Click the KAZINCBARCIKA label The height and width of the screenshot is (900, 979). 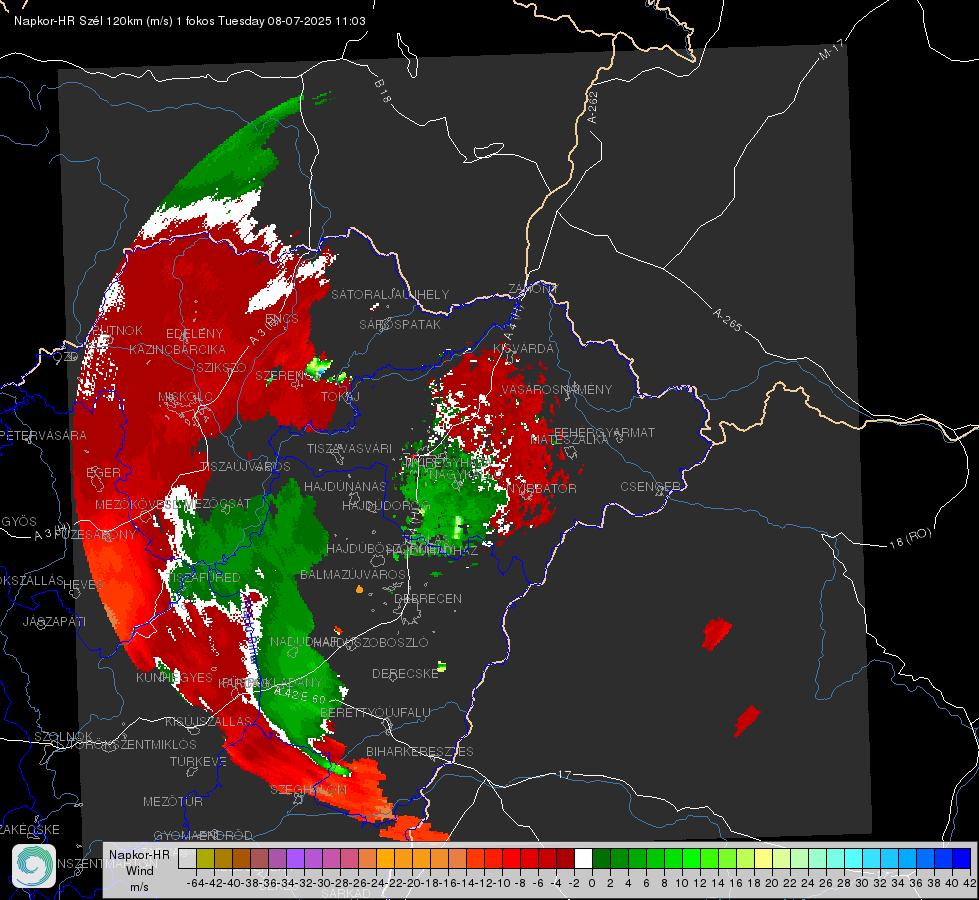(177, 349)
